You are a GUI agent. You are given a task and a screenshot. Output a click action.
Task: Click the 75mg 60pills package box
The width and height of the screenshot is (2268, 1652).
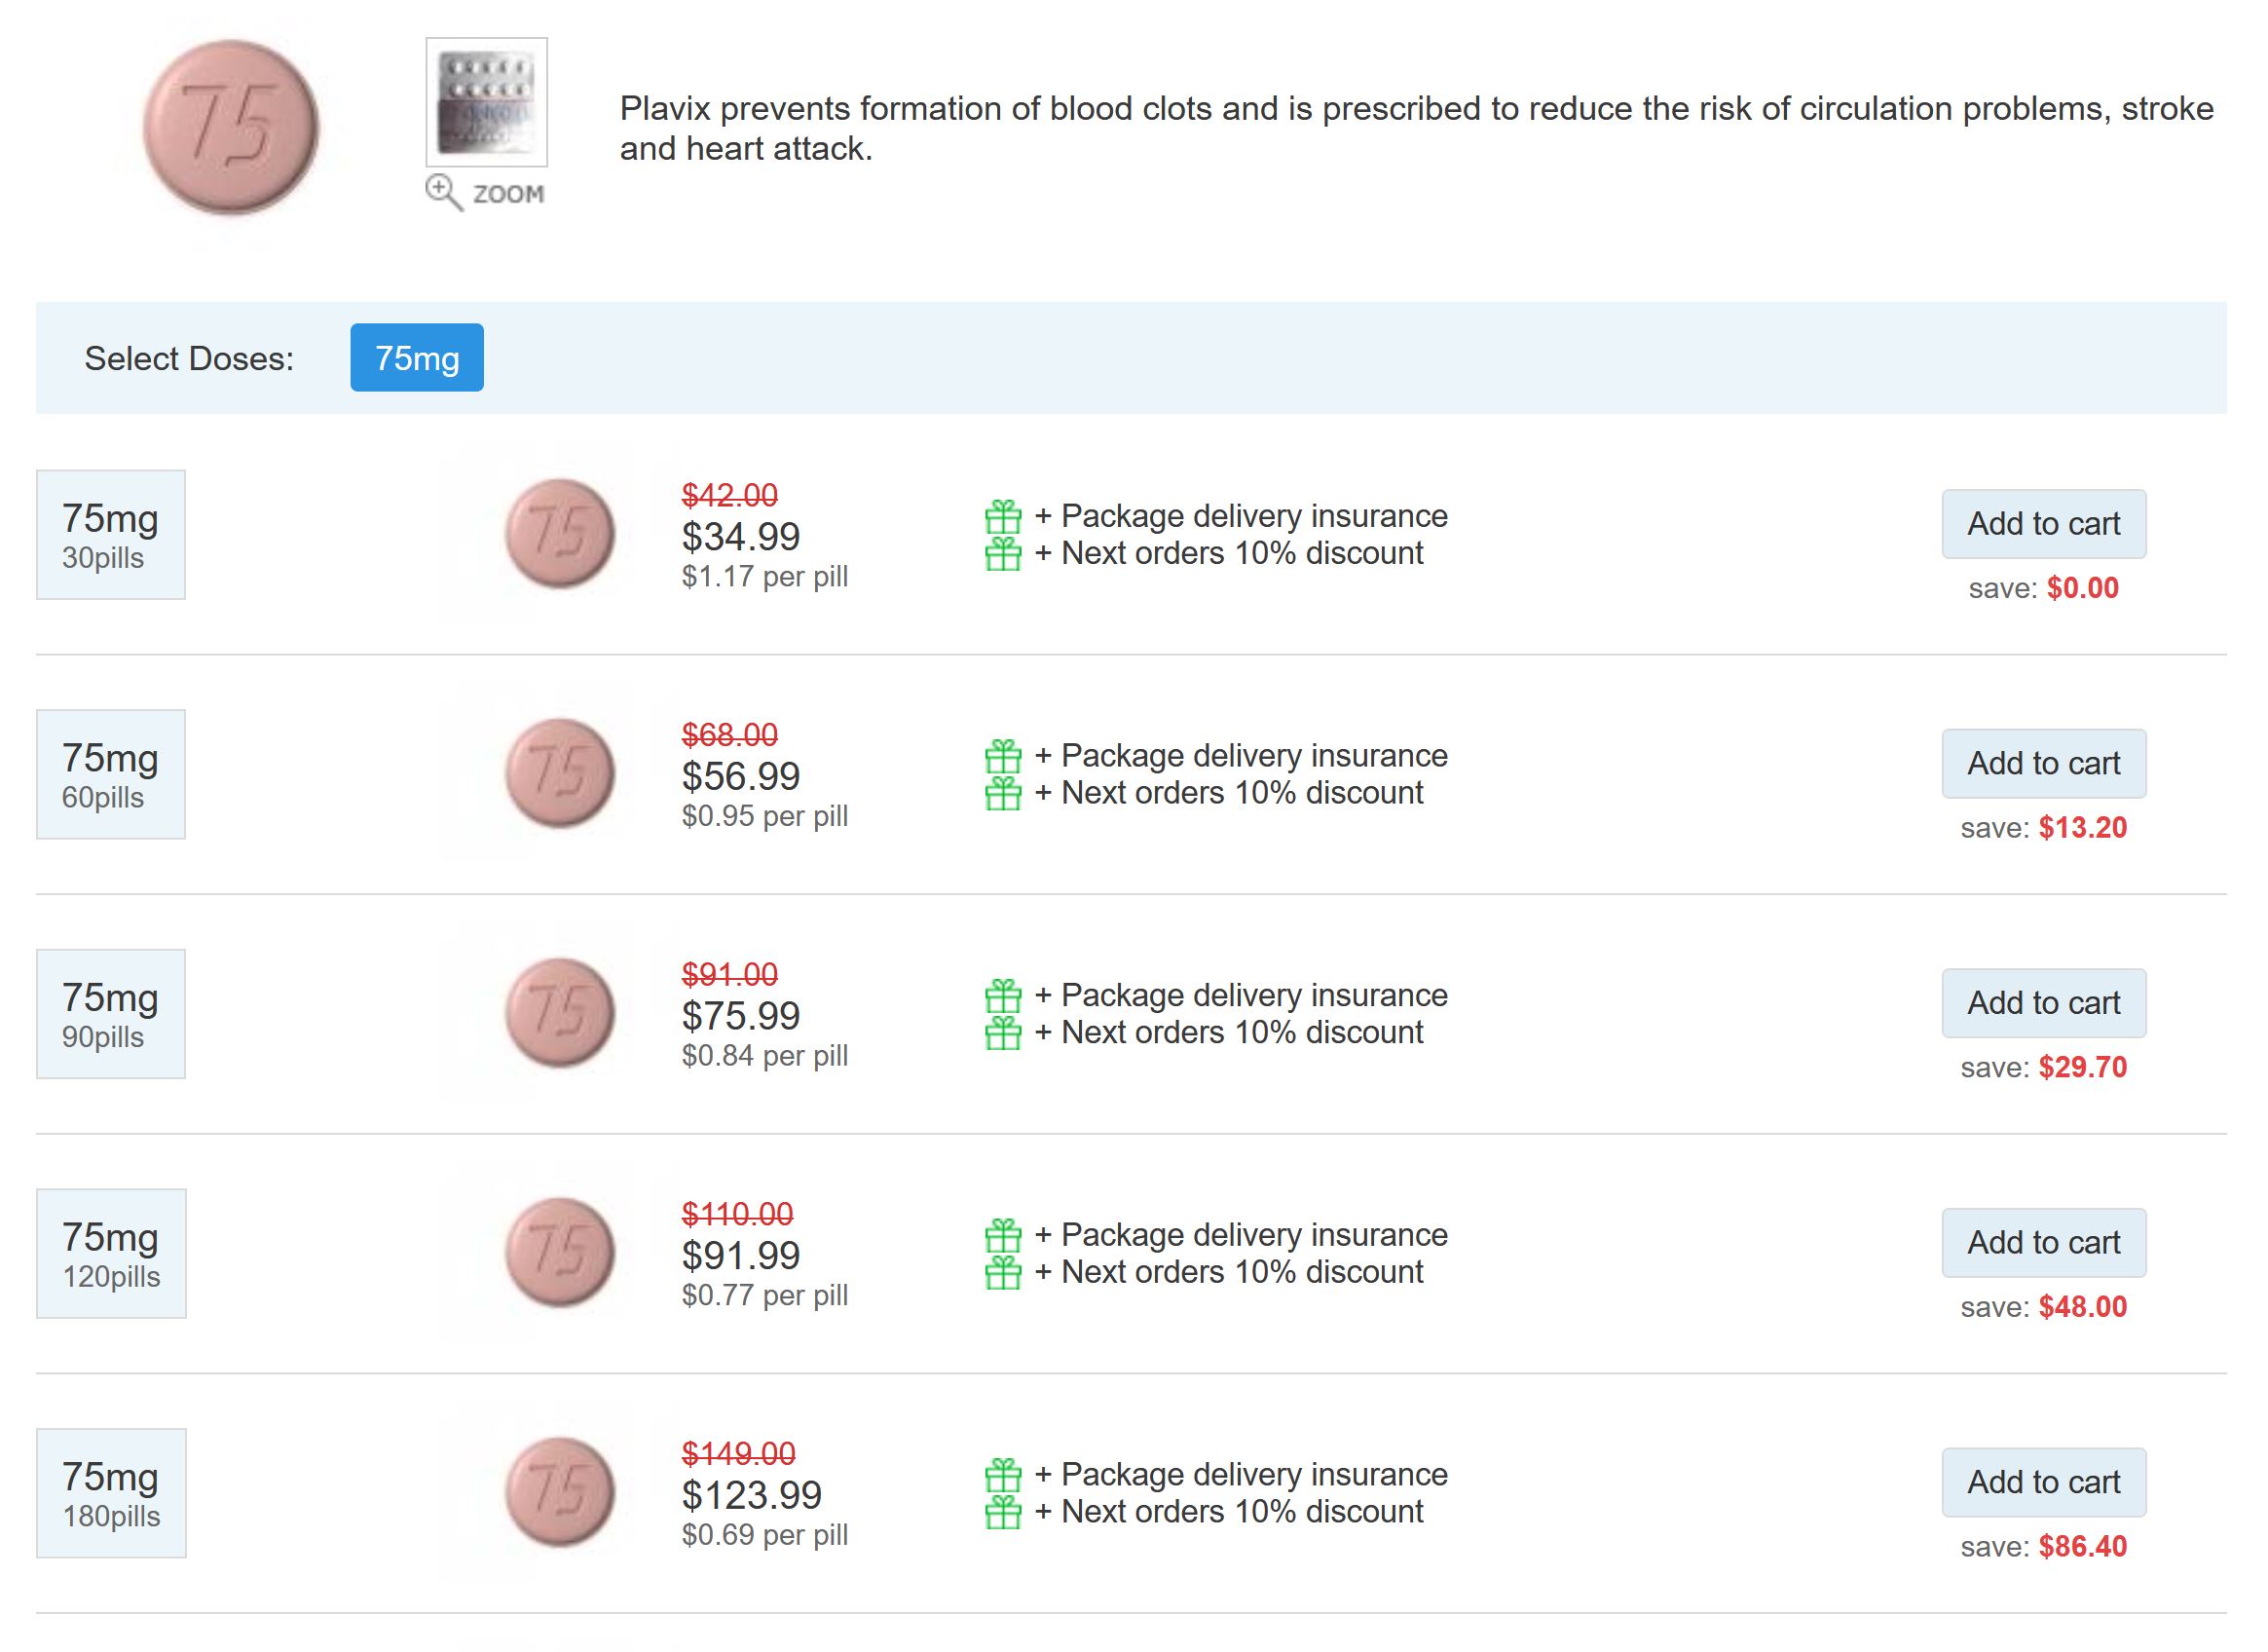tap(111, 775)
